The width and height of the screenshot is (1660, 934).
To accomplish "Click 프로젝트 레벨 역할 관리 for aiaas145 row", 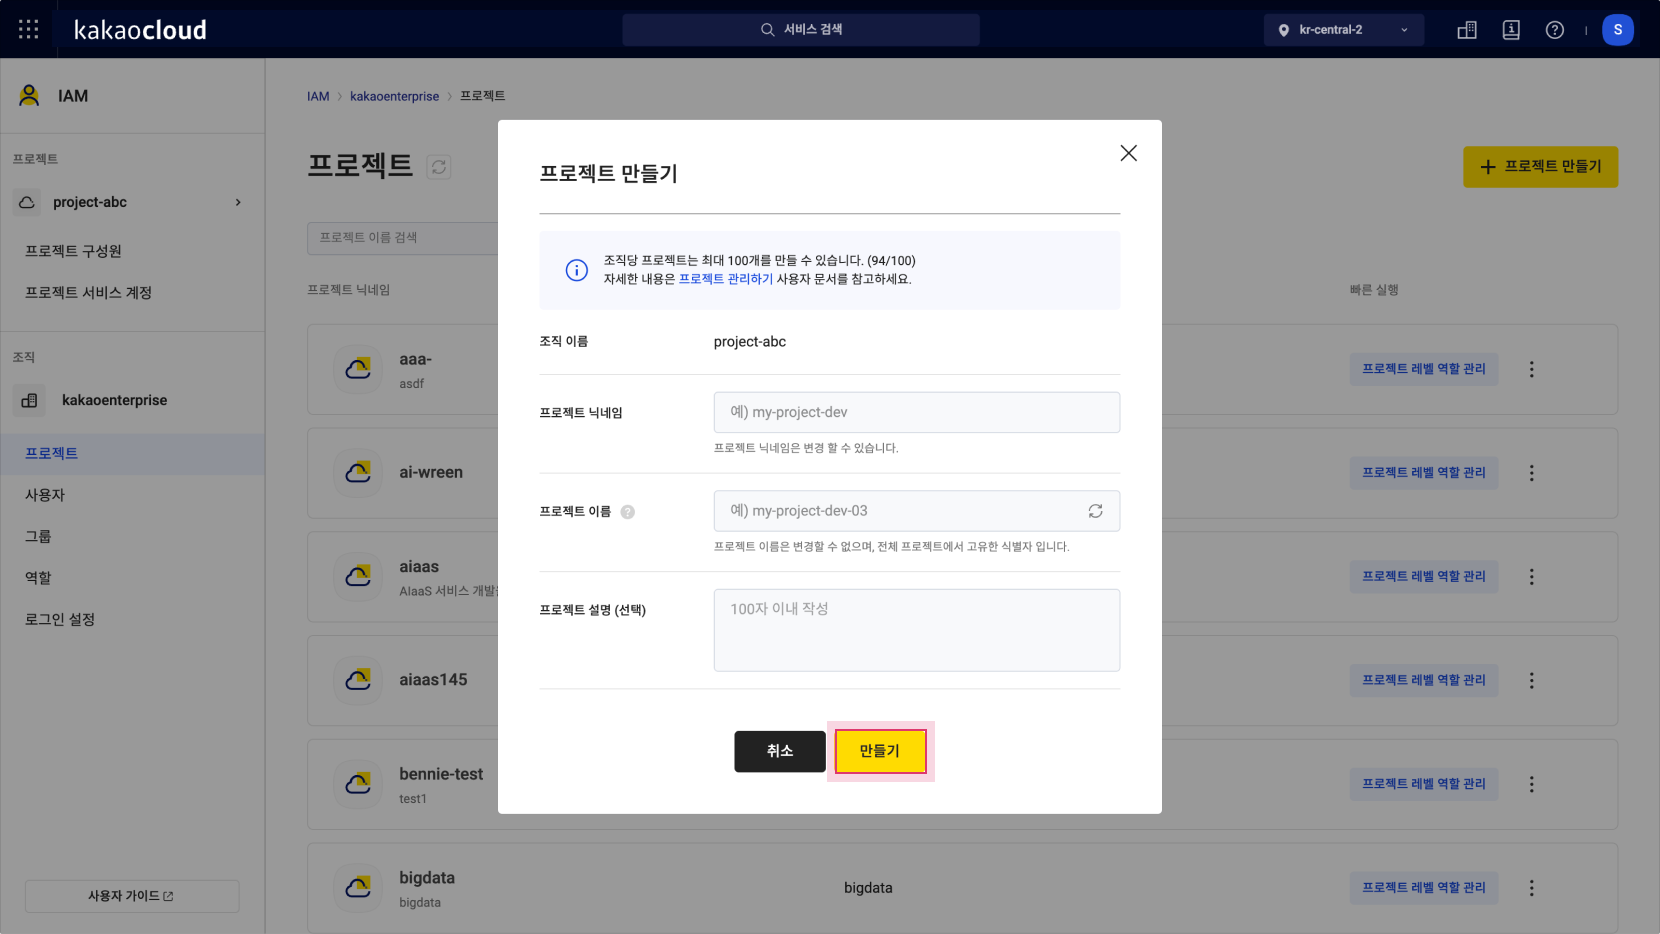I will pos(1424,680).
